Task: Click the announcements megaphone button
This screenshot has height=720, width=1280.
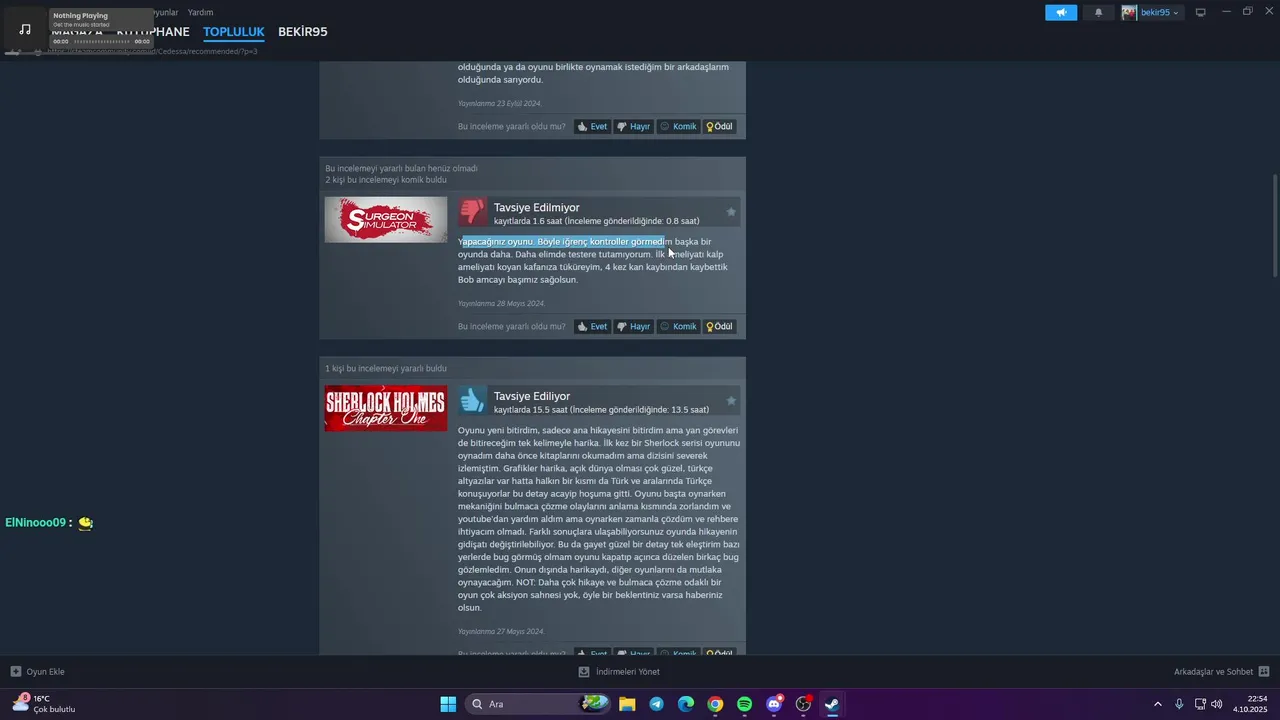Action: (1061, 13)
